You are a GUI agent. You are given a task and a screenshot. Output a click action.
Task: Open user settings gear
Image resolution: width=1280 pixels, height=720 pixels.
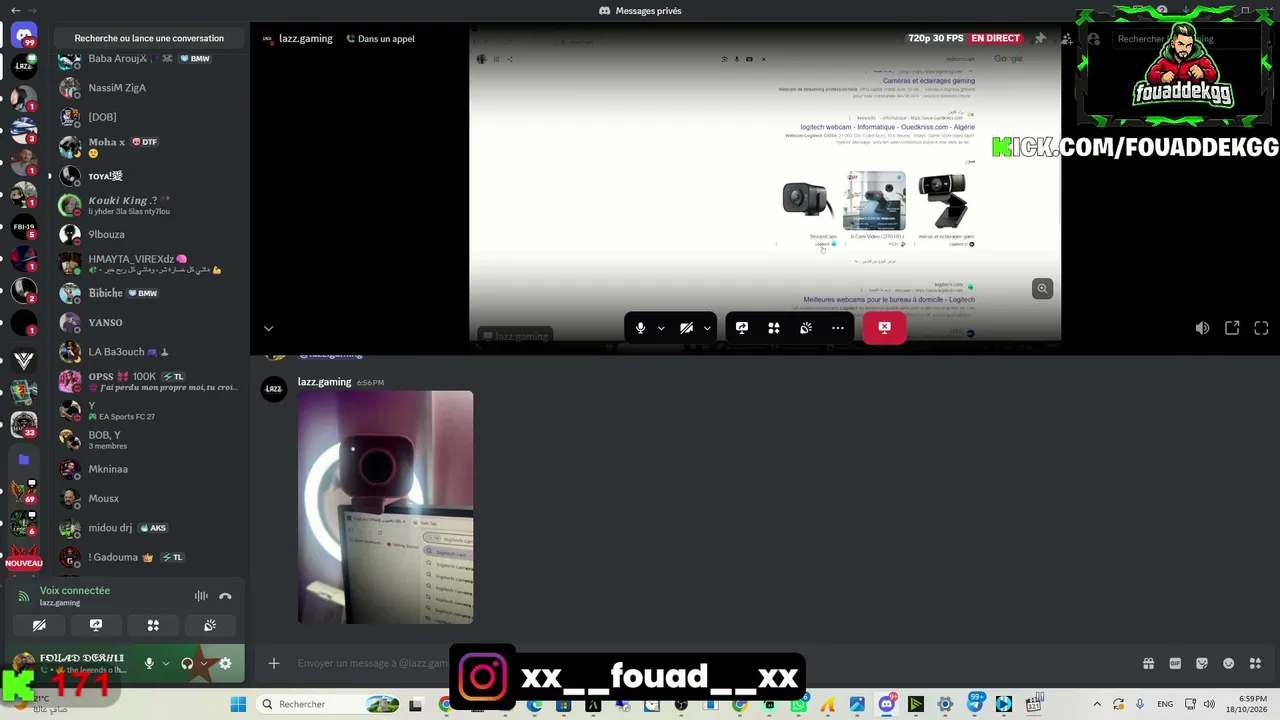(225, 663)
